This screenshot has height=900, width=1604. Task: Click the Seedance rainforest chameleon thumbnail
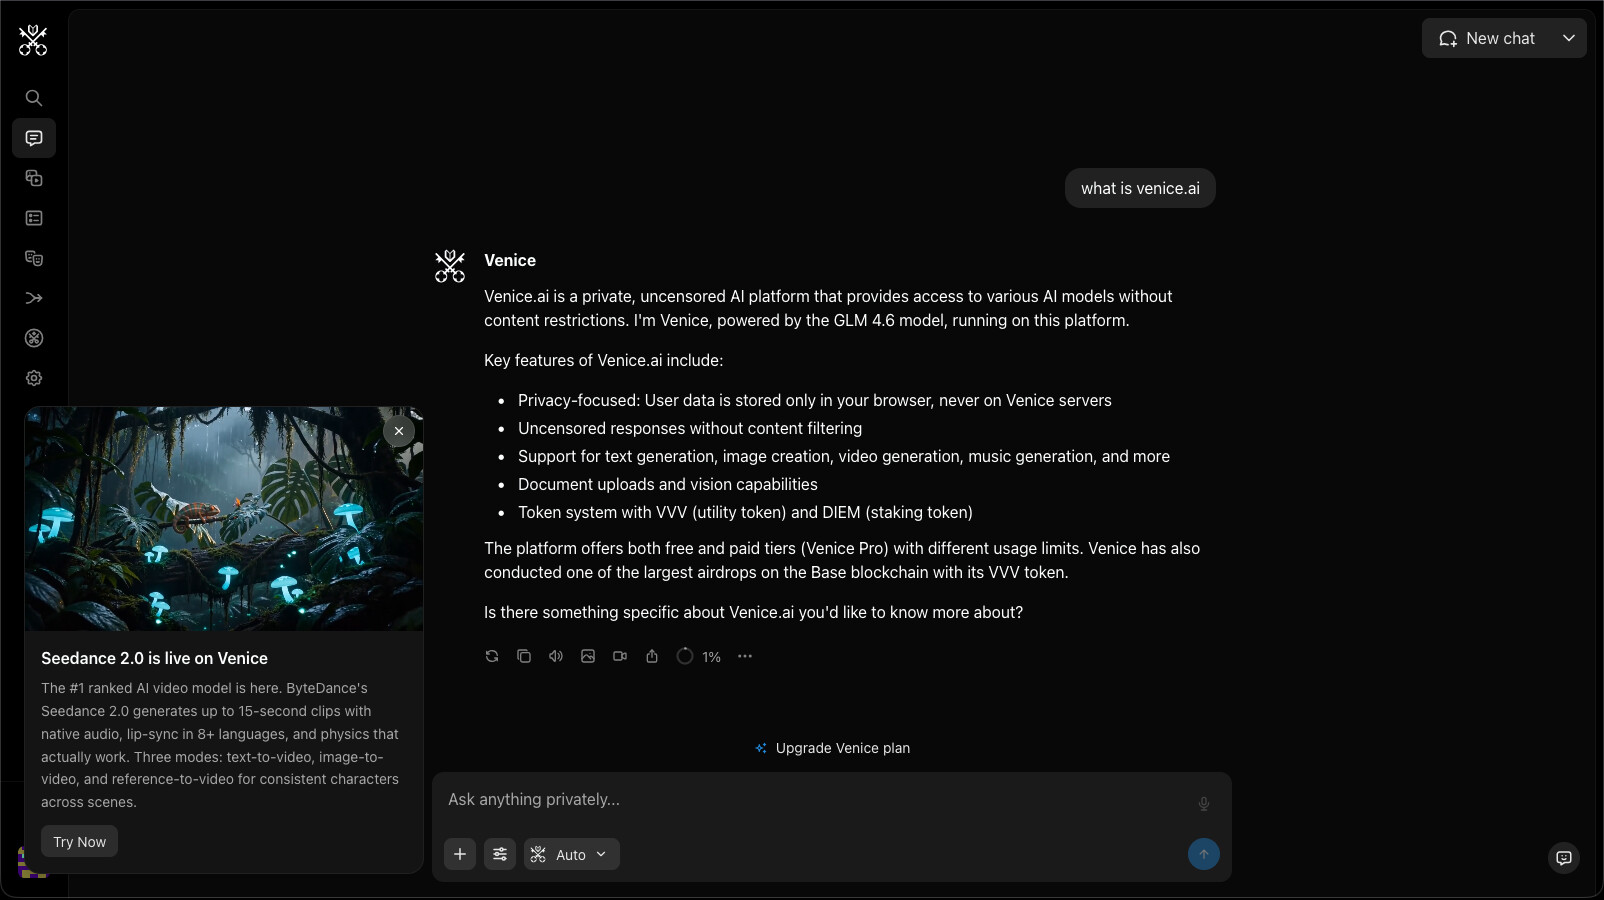(x=224, y=519)
